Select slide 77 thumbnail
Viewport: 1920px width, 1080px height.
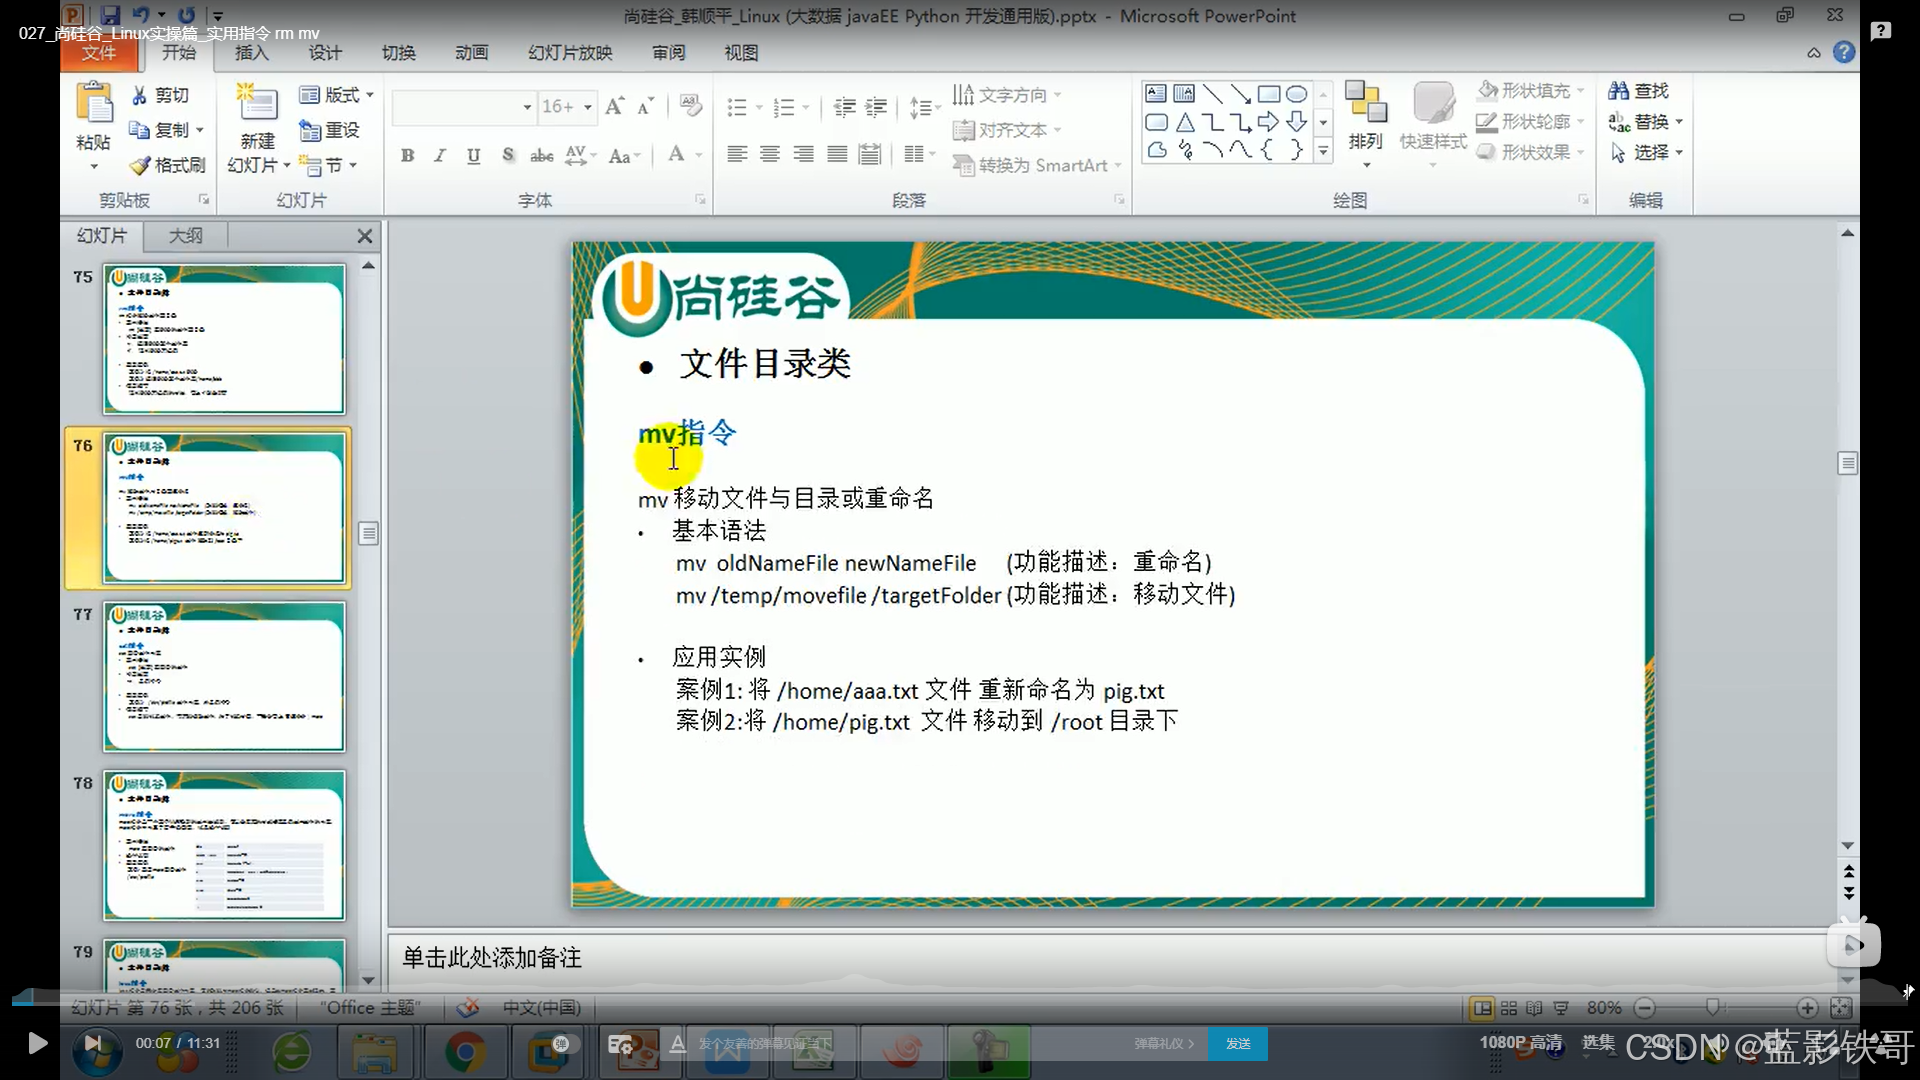pos(224,676)
